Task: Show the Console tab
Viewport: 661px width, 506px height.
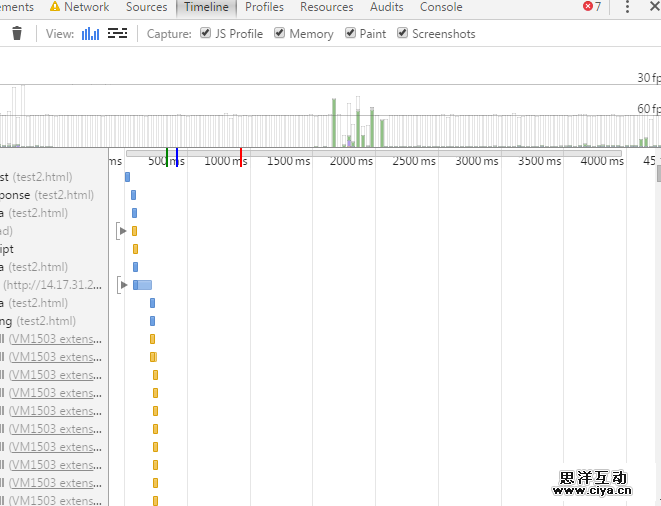Action: click(440, 7)
